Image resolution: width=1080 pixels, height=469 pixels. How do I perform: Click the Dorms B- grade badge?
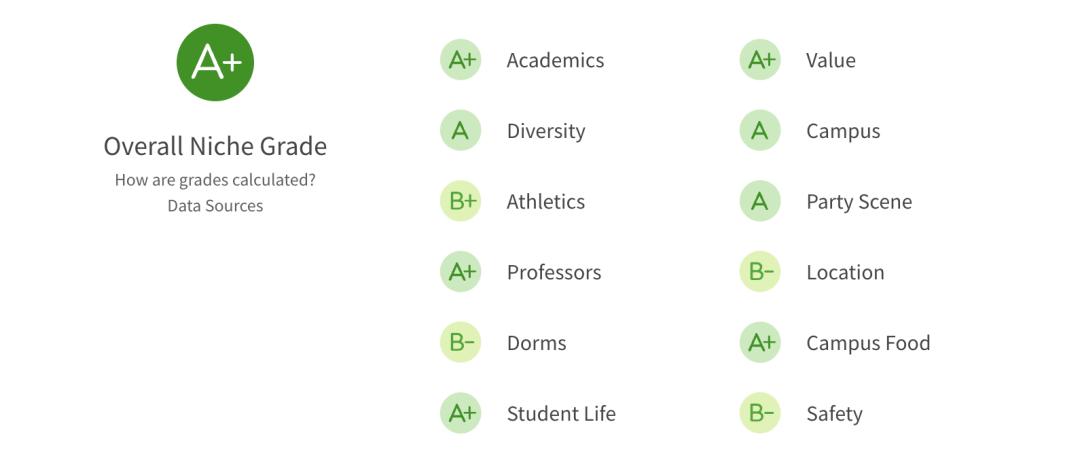[x=461, y=343]
